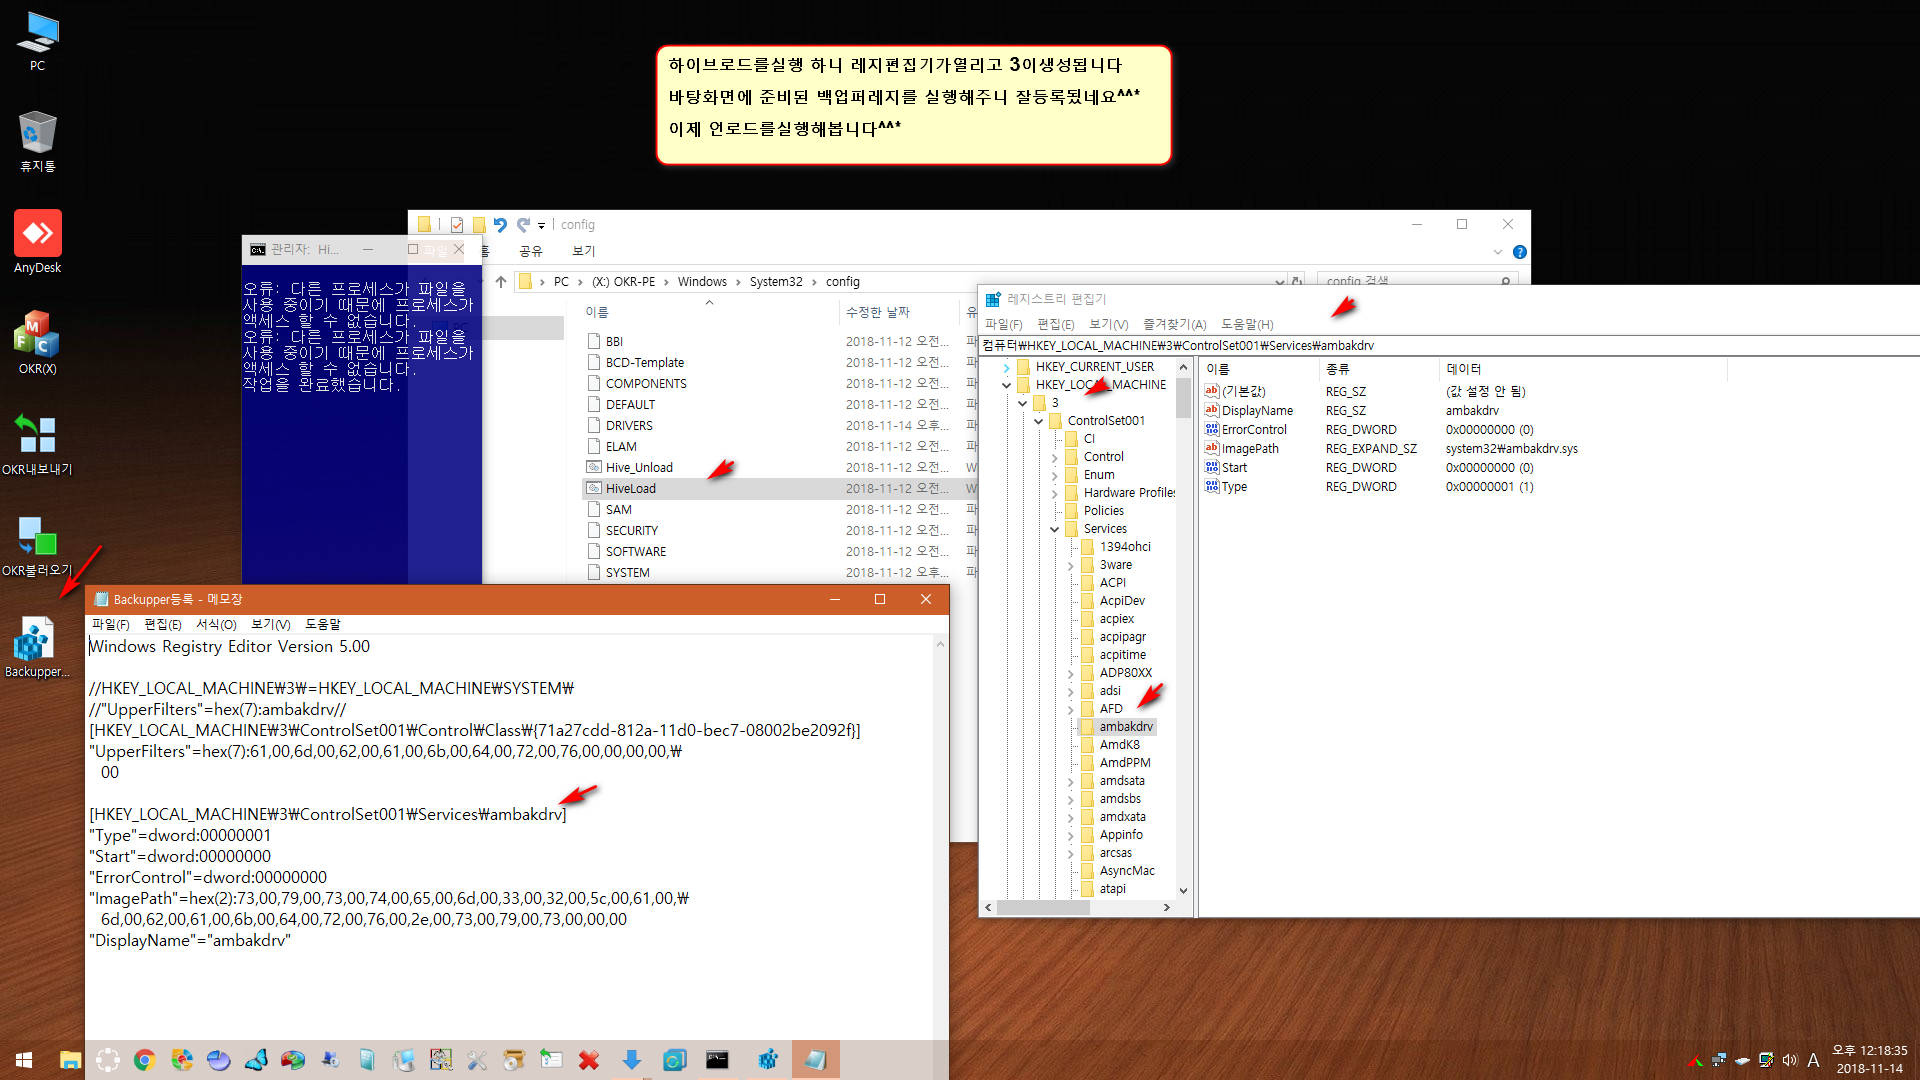Select the DisplayName value in registry
1920x1080 pixels.
(1257, 411)
